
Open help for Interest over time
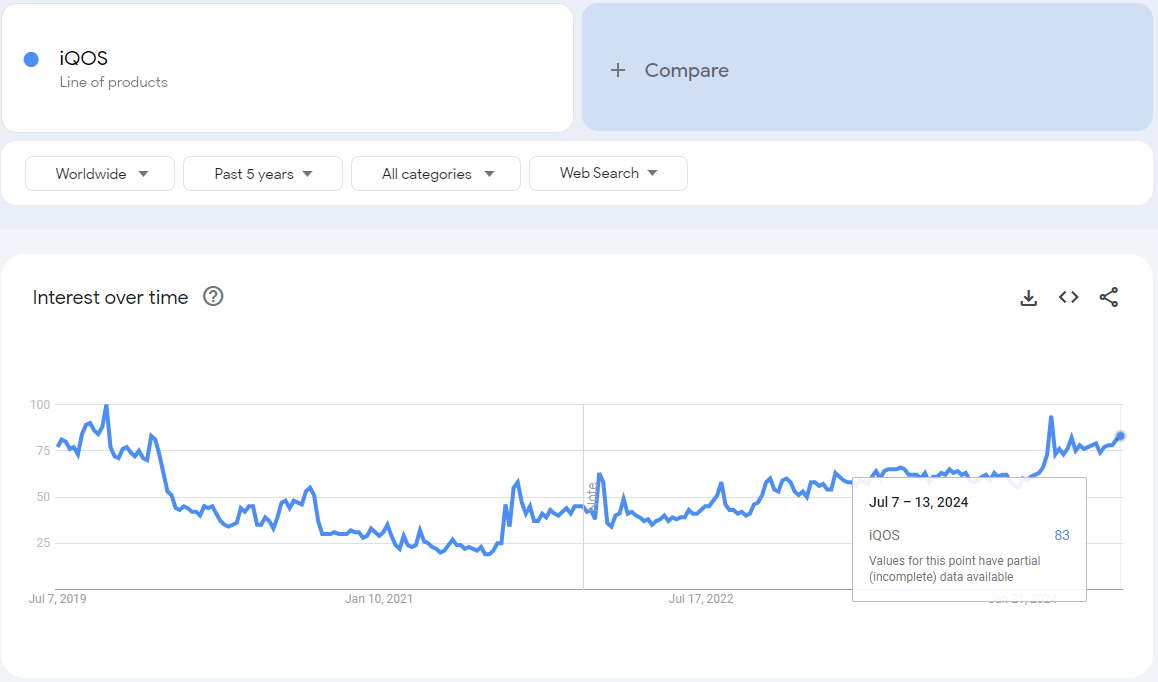tap(213, 296)
